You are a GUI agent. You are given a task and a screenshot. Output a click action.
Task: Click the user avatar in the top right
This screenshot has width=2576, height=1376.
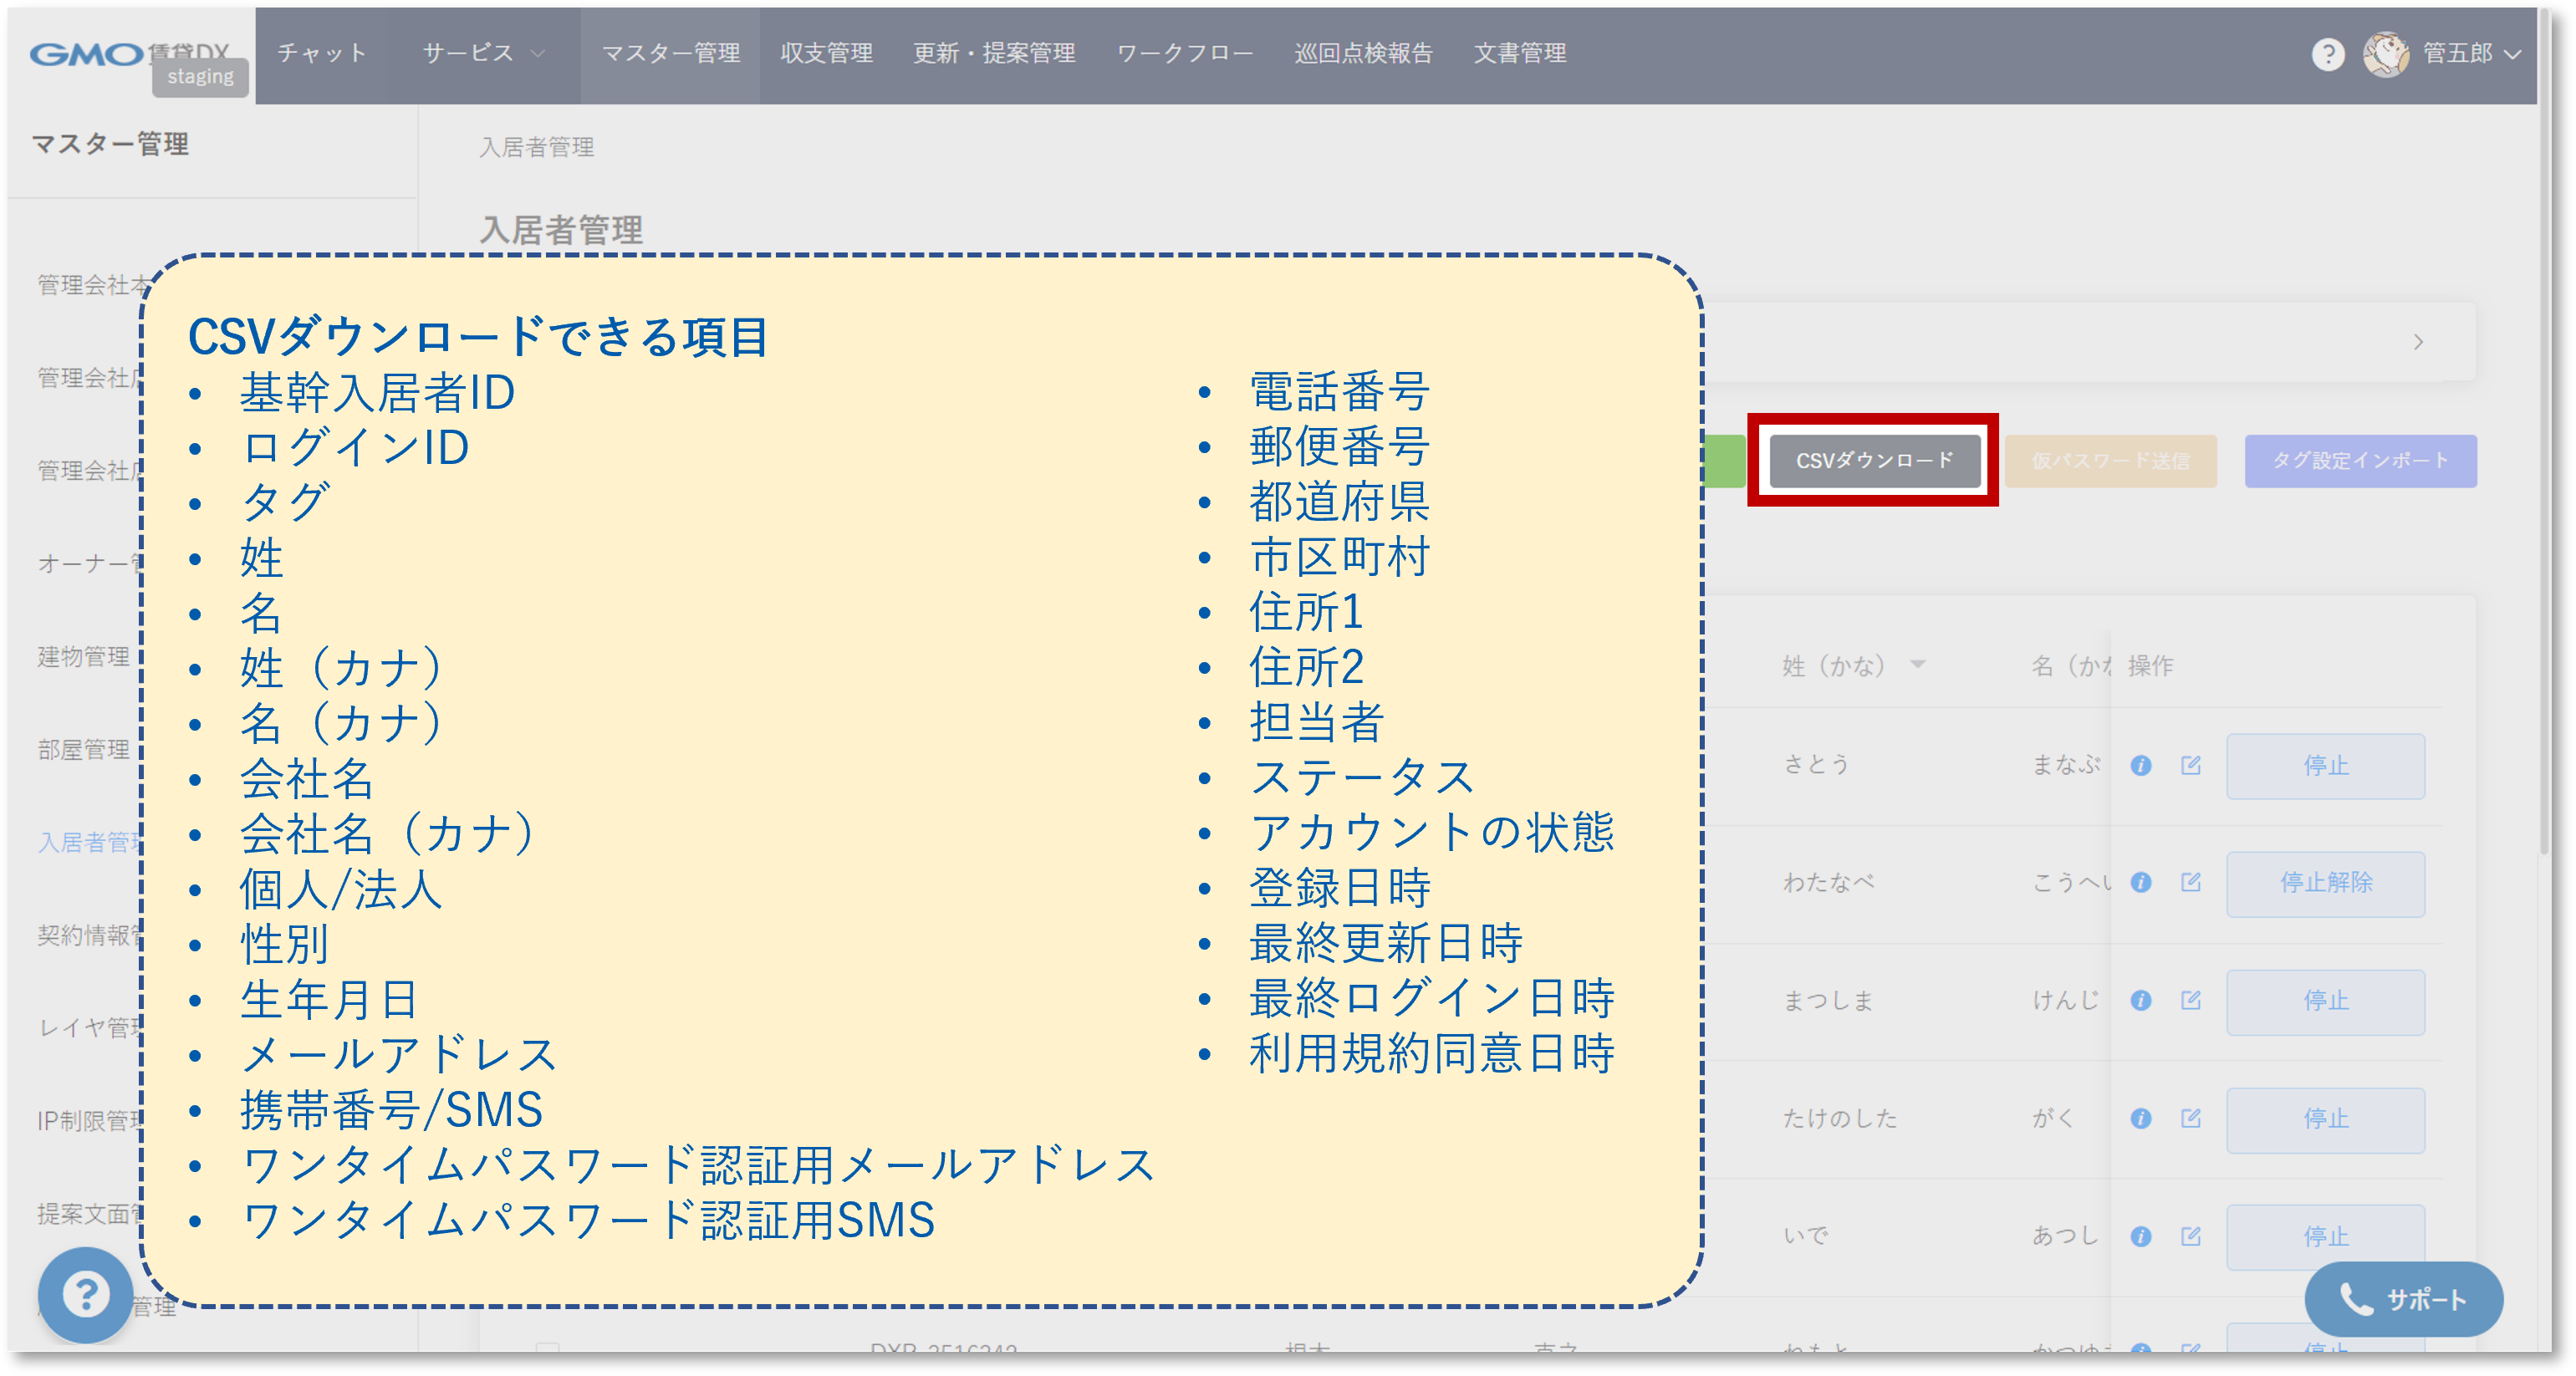click(2389, 55)
